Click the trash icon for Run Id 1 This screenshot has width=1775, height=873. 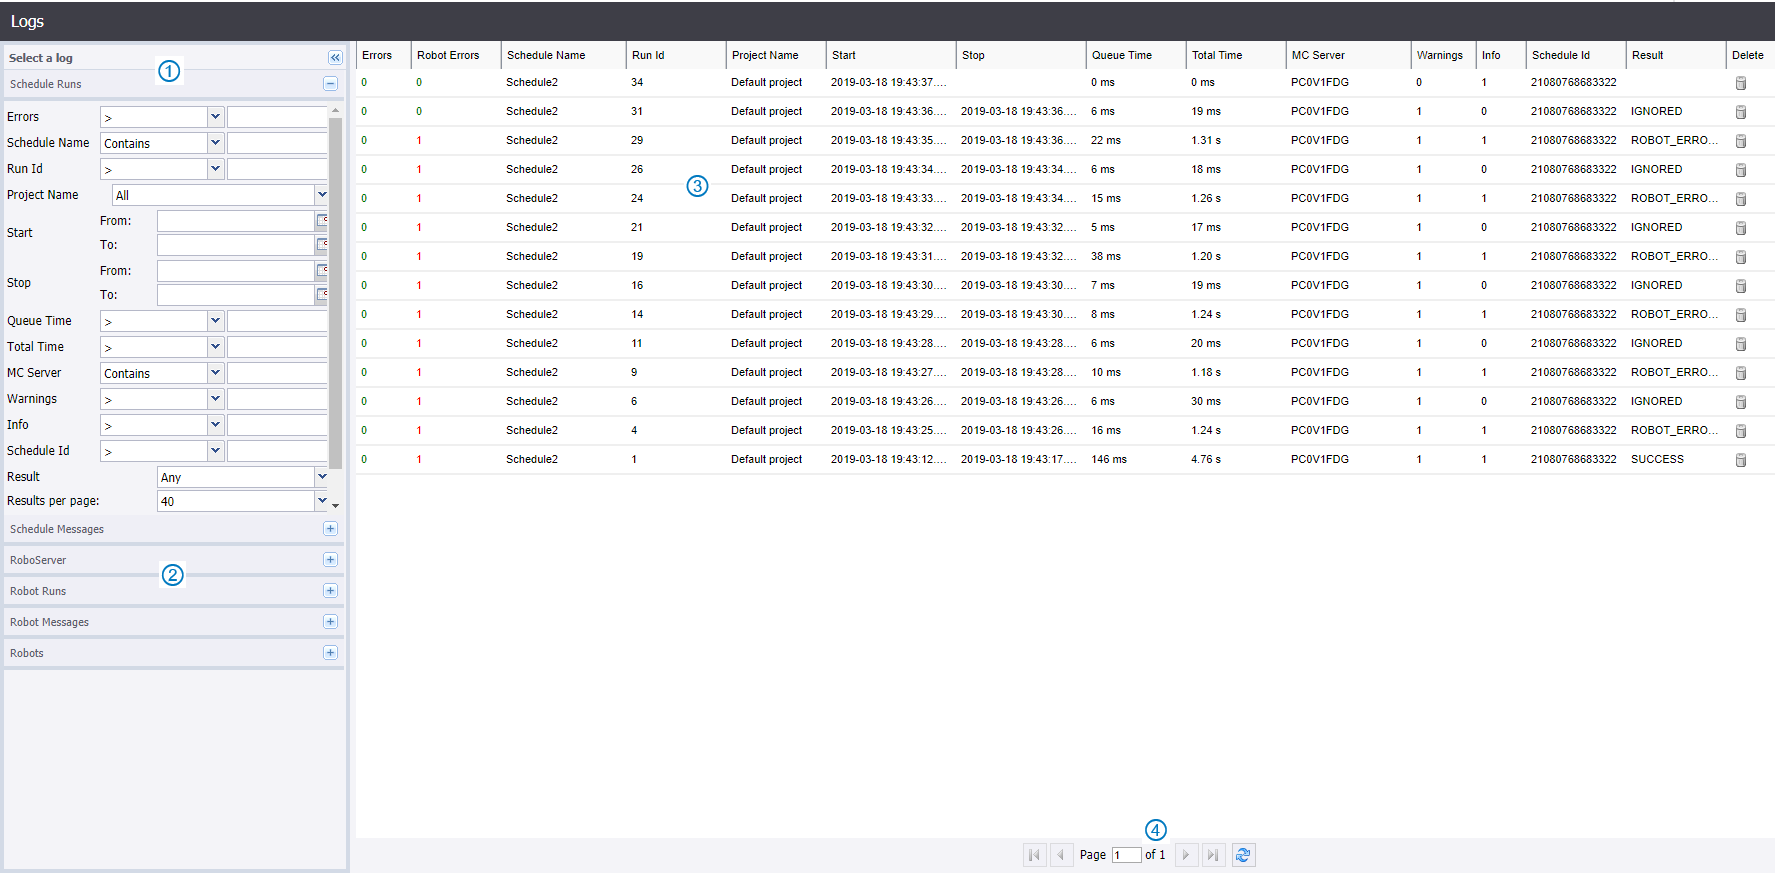[1740, 460]
